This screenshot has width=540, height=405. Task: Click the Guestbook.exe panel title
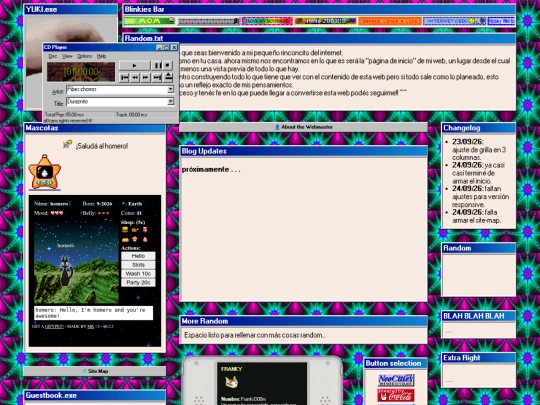pyautogui.click(x=51, y=395)
